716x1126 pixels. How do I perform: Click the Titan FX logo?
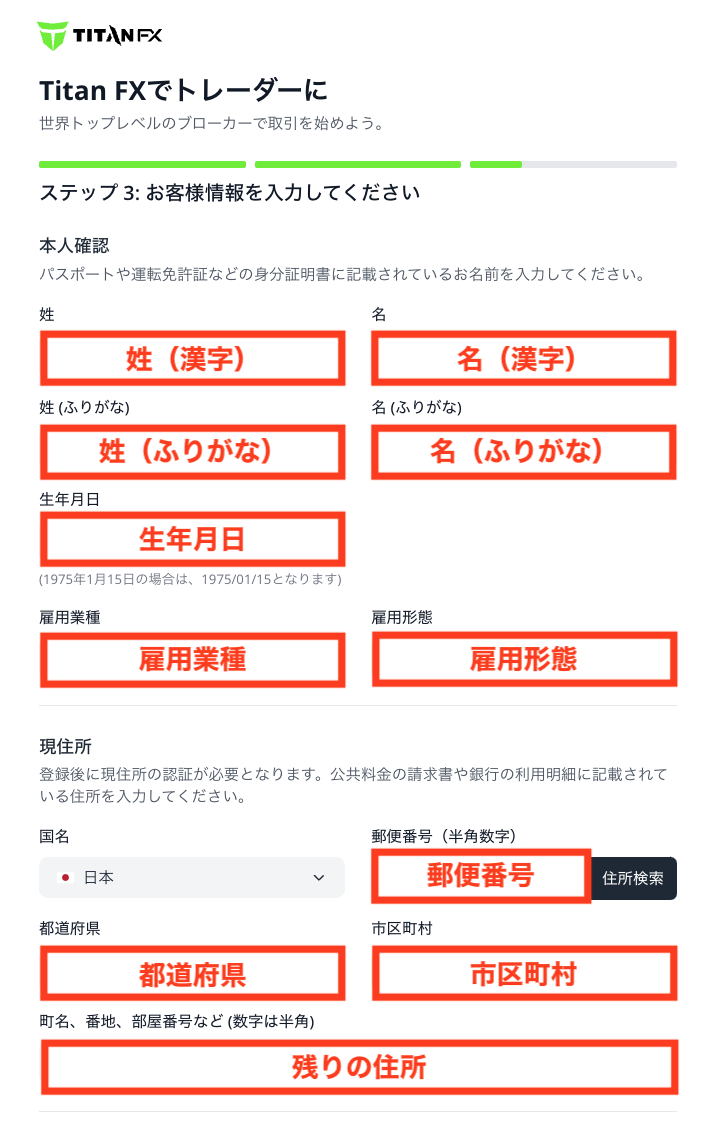point(99,35)
